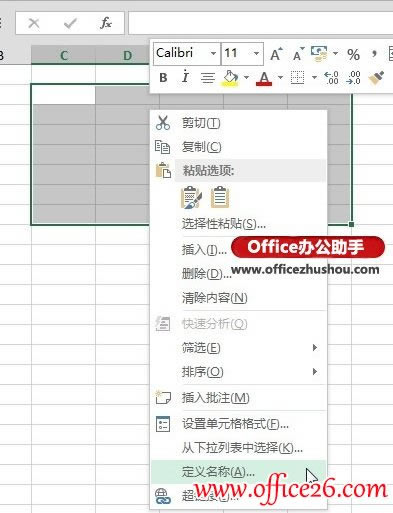Expand the borders dropdown arrow

tap(314, 77)
